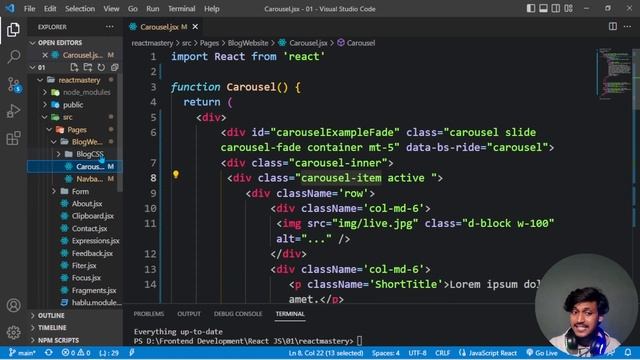Open the Edit menu

(x=50, y=9)
